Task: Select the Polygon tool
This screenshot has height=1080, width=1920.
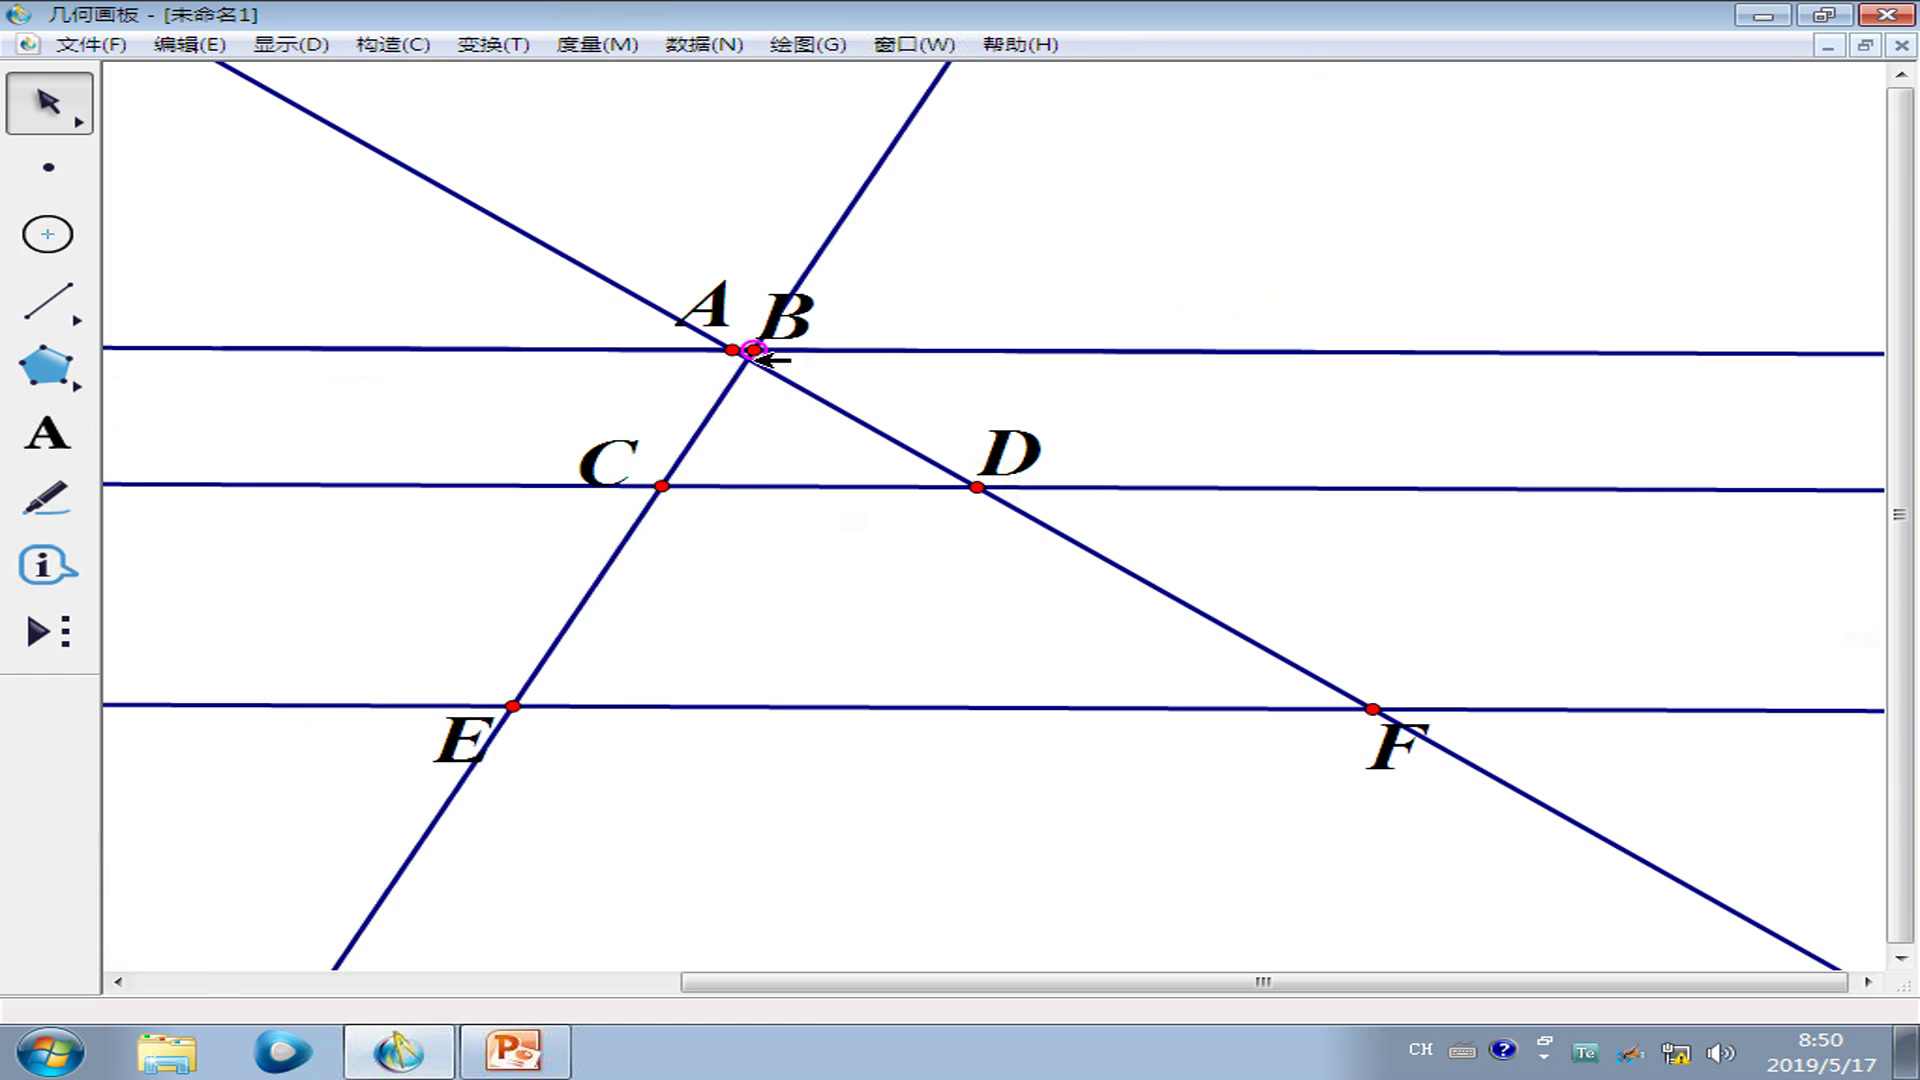Action: coord(45,367)
